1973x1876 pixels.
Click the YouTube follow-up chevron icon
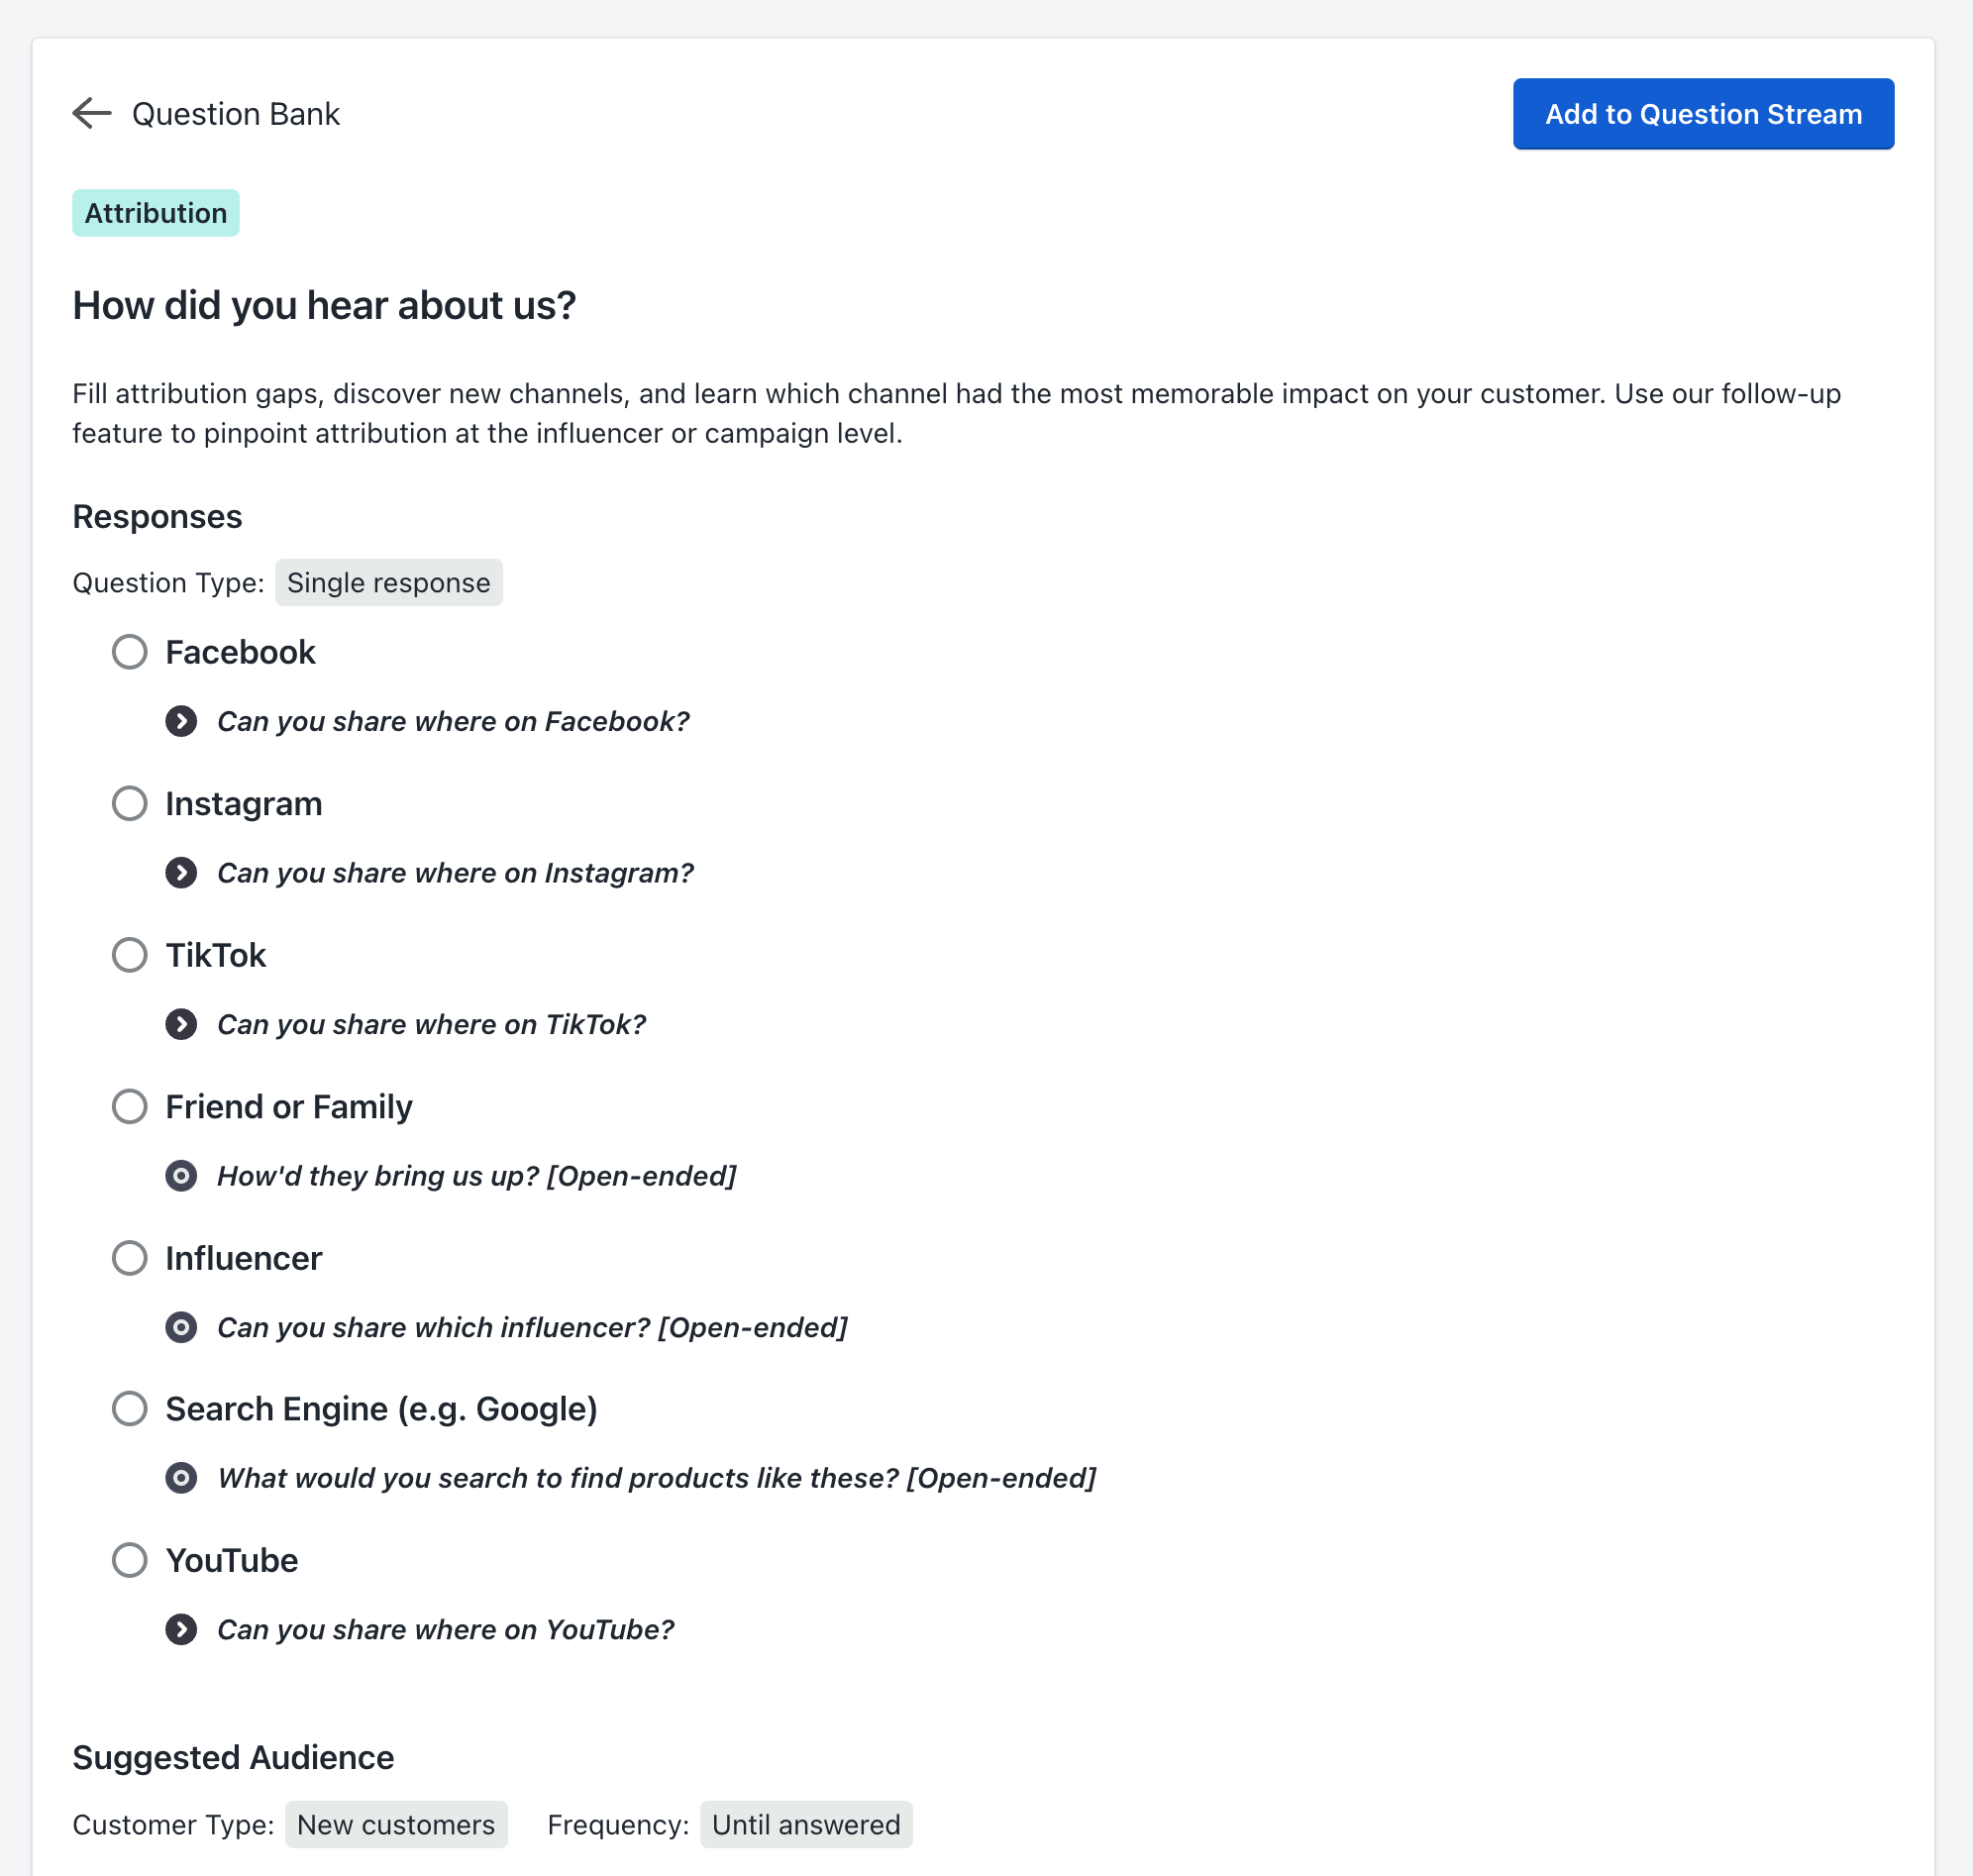(x=181, y=1630)
